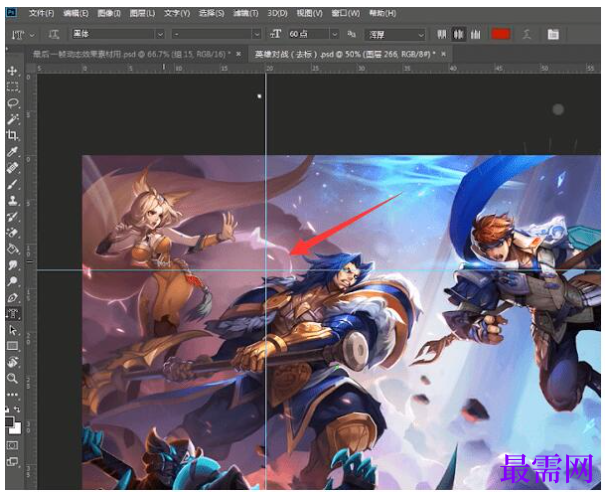Select the Smudge tool

(12, 265)
